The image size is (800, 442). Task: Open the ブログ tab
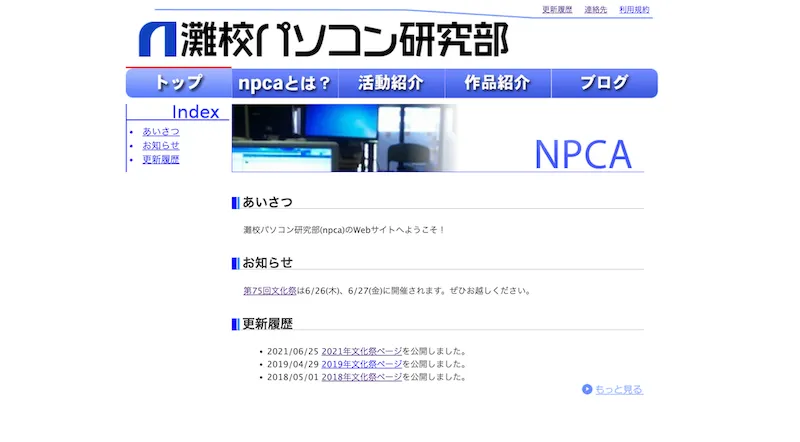[605, 83]
